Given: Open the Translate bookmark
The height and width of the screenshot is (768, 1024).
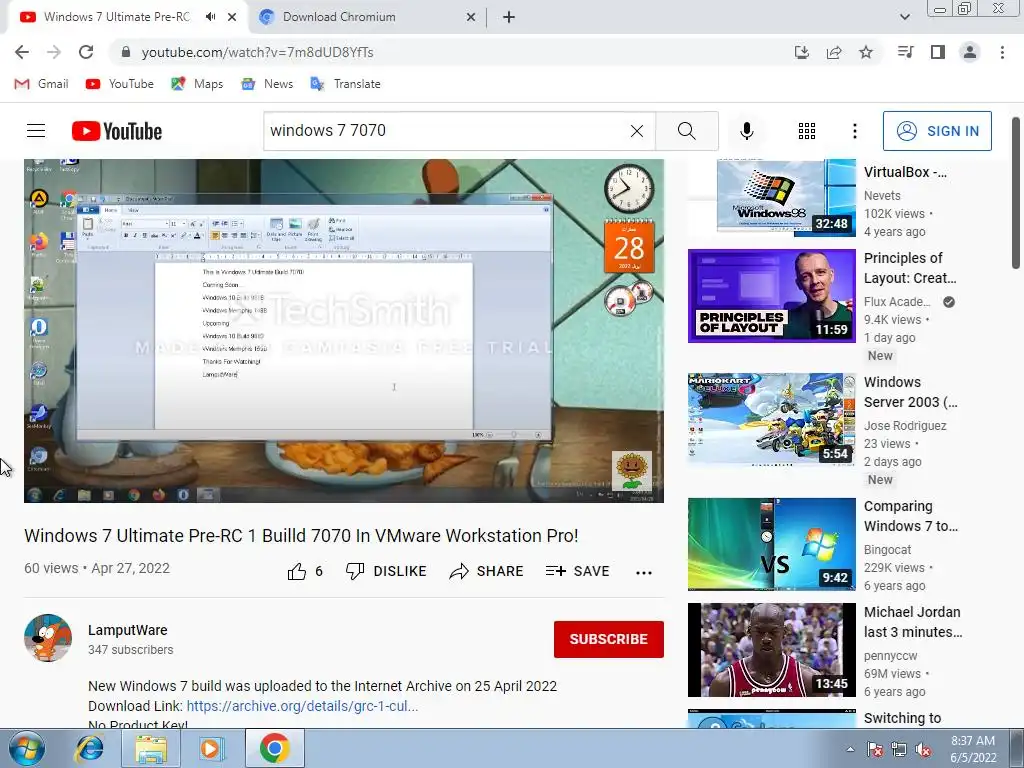Looking at the screenshot, I should (x=345, y=84).
